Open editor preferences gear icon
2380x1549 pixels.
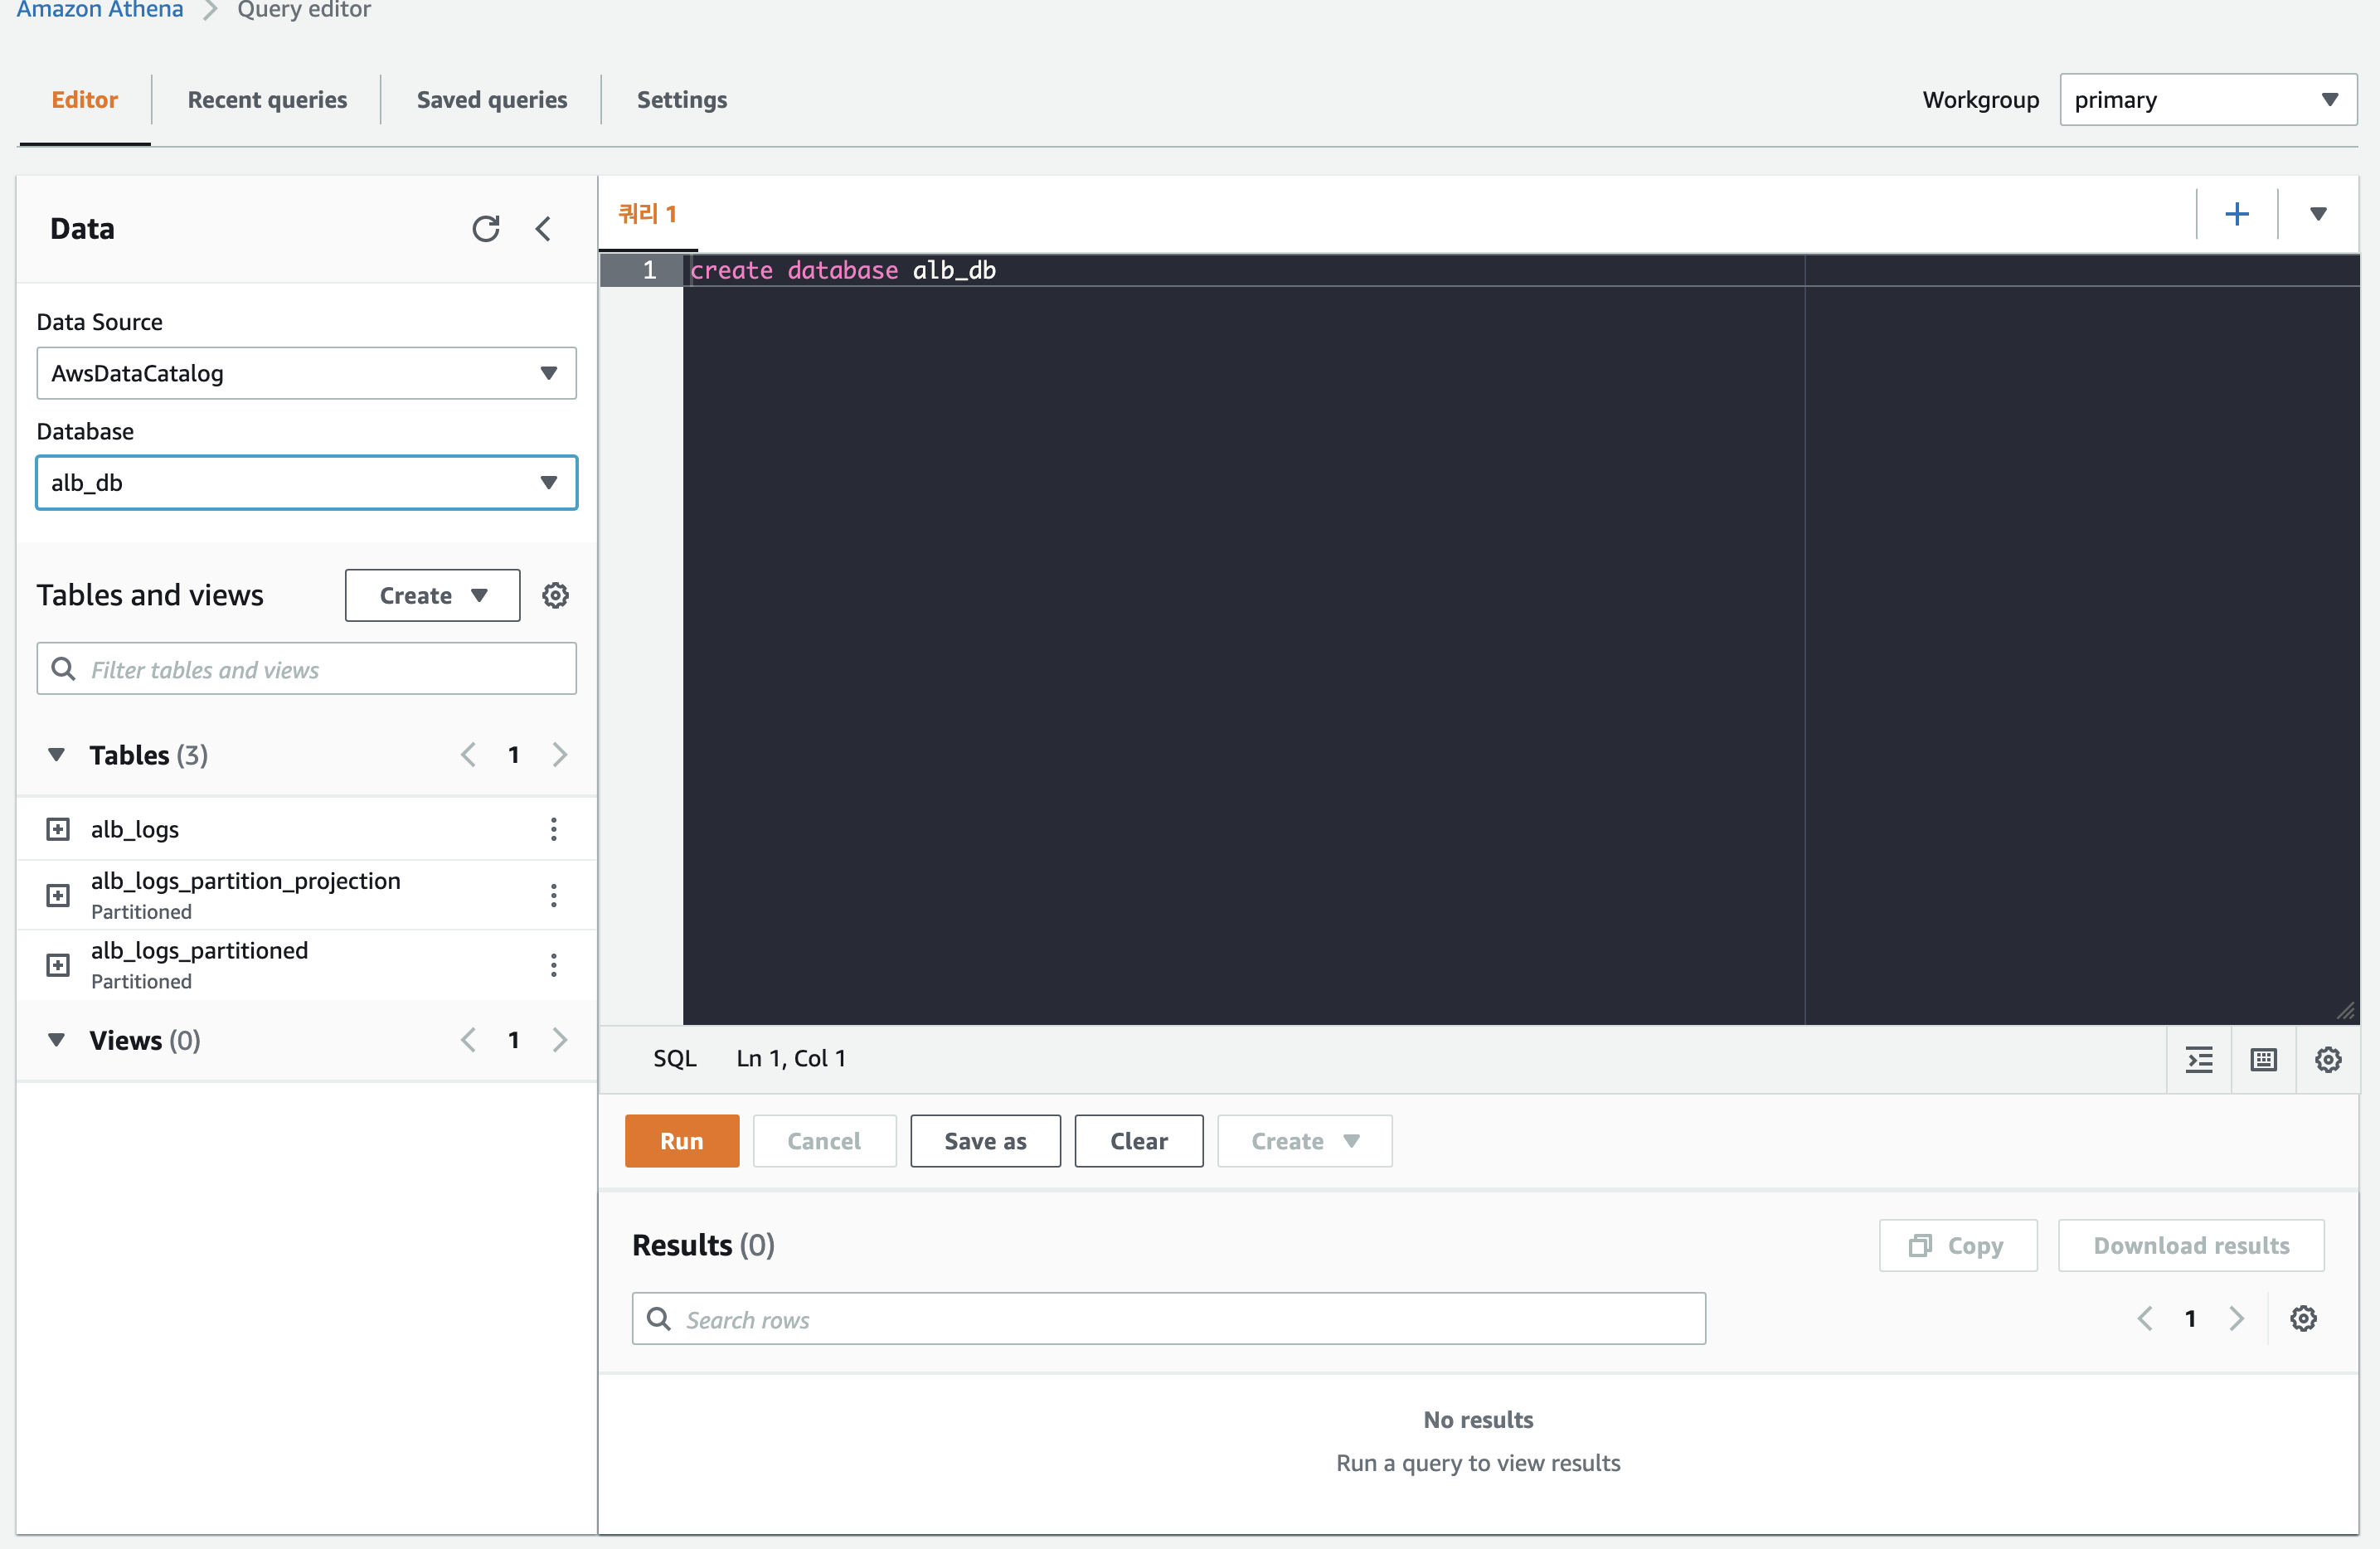[x=2327, y=1060]
